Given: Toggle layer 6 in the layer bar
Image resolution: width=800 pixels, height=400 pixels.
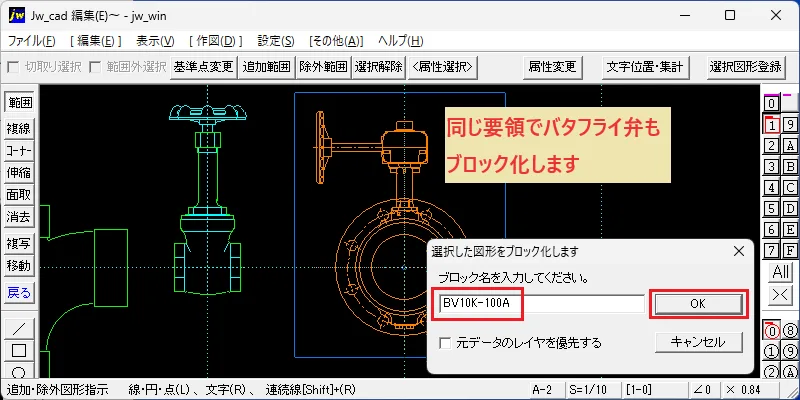Looking at the screenshot, I should [x=772, y=230].
